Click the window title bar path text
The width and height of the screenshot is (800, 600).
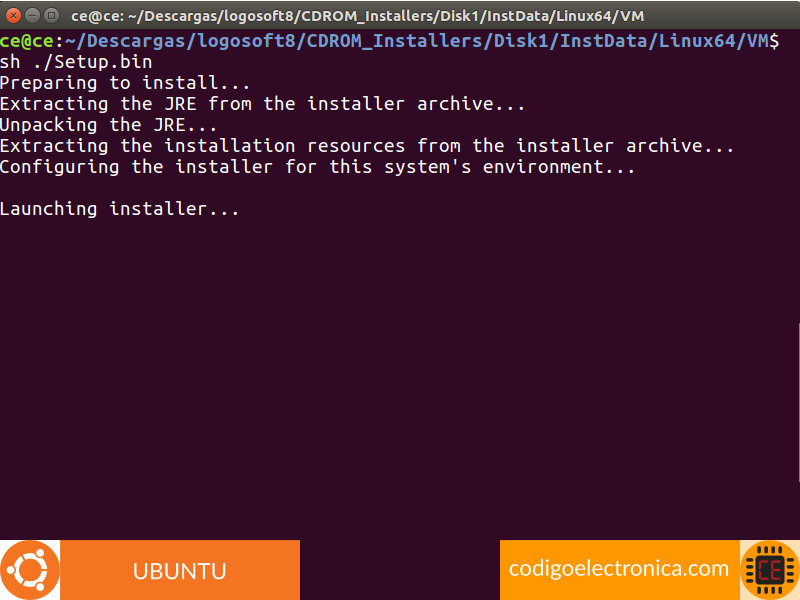[358, 16]
